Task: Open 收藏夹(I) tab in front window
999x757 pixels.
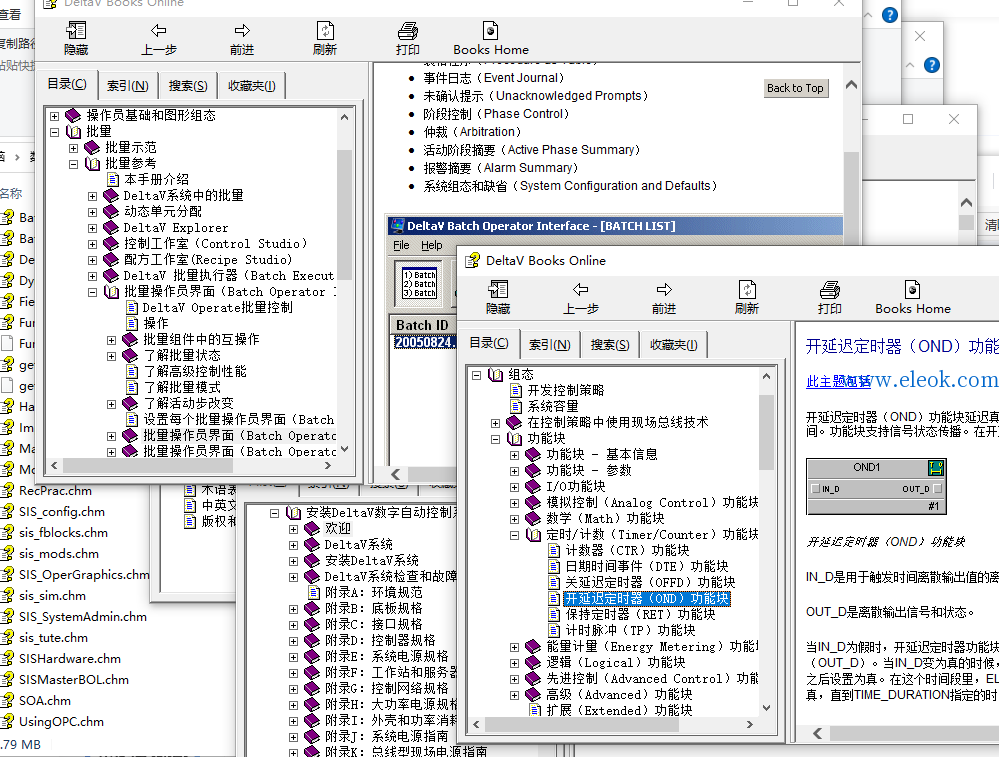Action: point(673,345)
